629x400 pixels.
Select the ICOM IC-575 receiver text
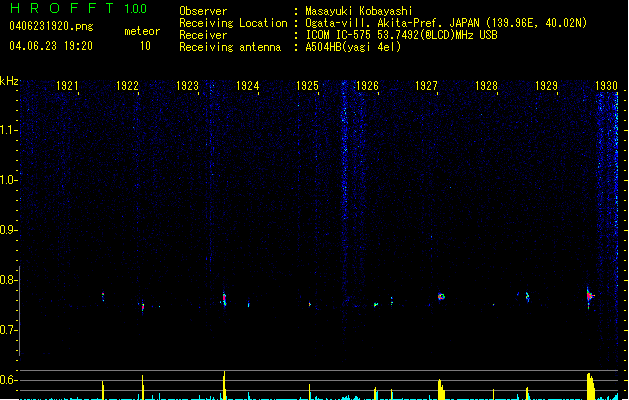click(402, 35)
